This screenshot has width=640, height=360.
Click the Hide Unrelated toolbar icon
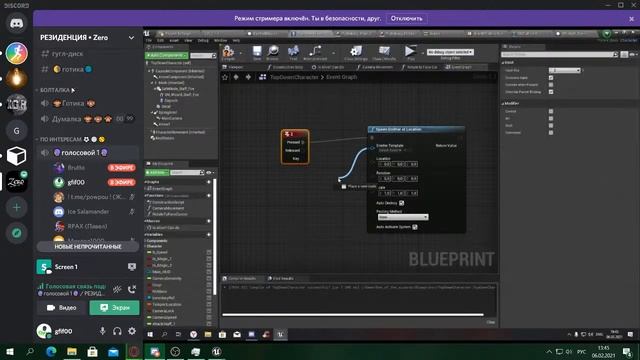pos(315,52)
